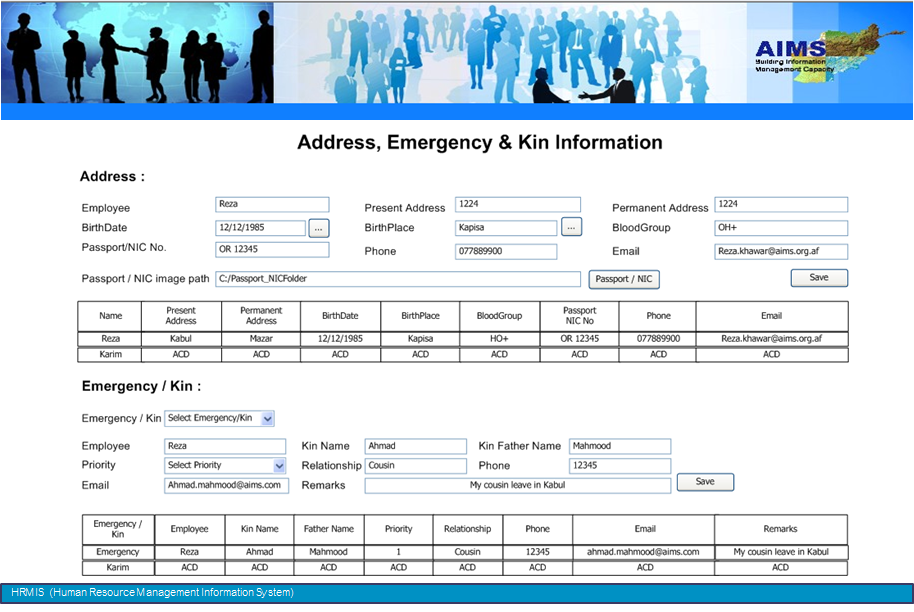Select the Reza row in address table

462,339
